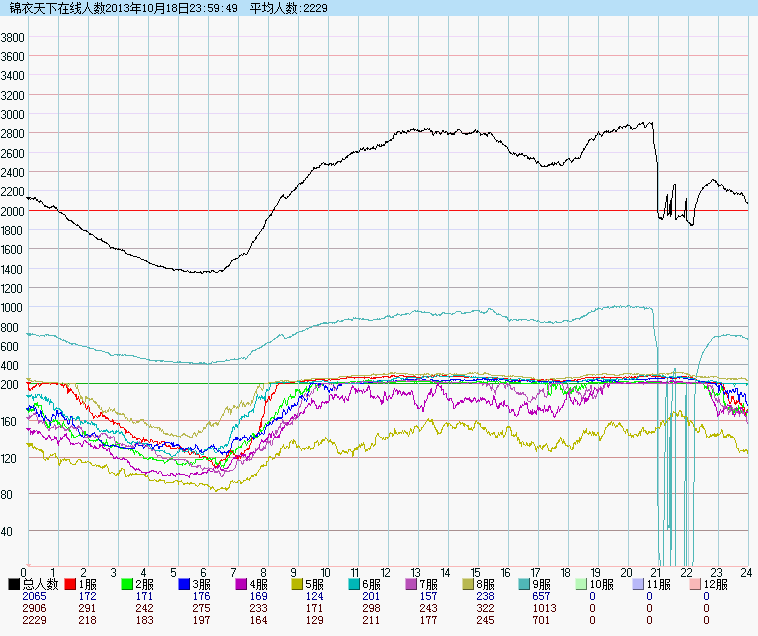Select the cyan 6服 legend swatch
The height and width of the screenshot is (636, 758).
355,583
